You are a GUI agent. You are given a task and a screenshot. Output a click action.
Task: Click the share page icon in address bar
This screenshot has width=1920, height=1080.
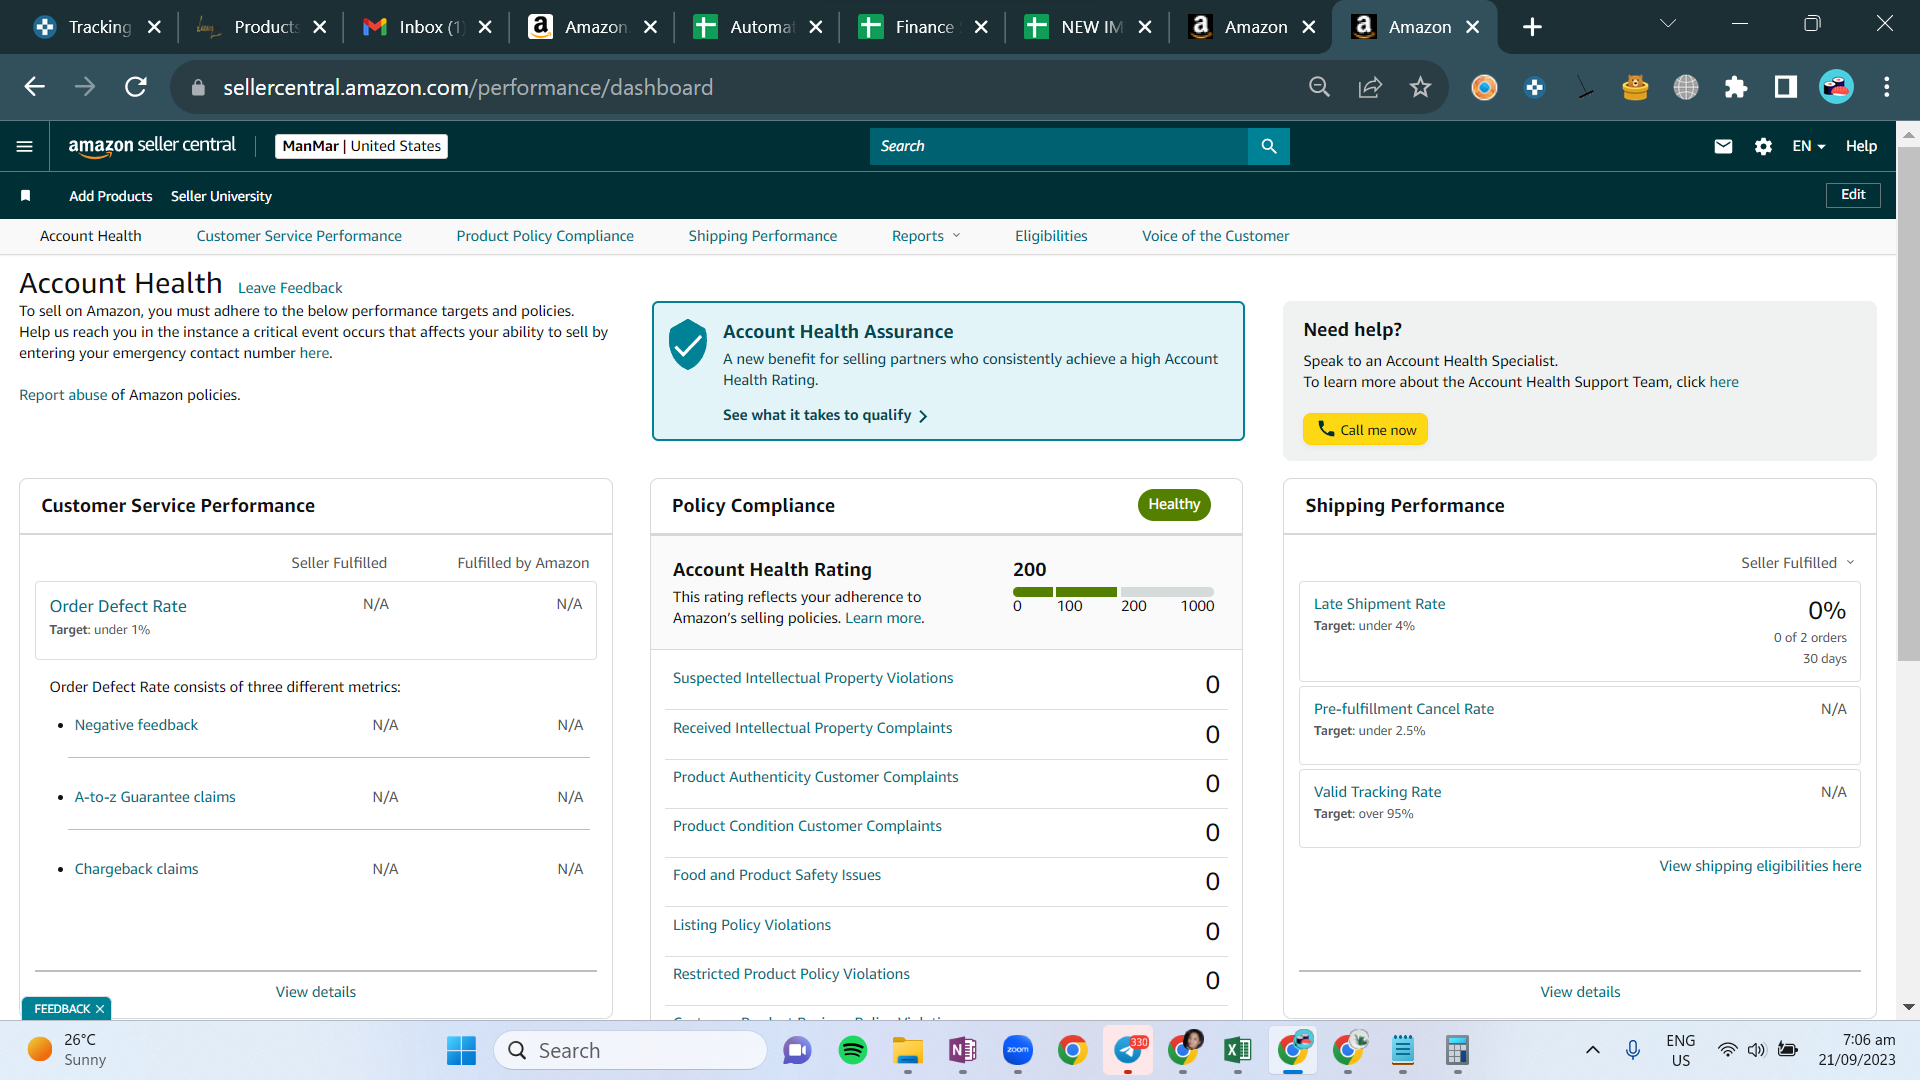point(1370,87)
